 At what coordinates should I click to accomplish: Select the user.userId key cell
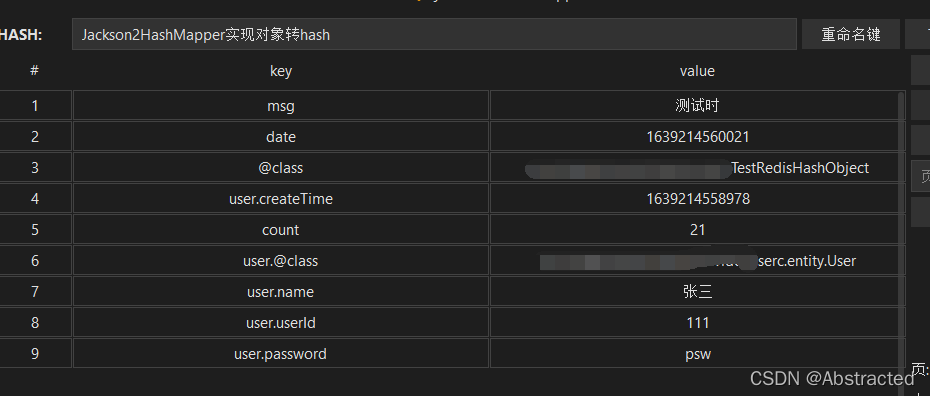tap(281, 322)
